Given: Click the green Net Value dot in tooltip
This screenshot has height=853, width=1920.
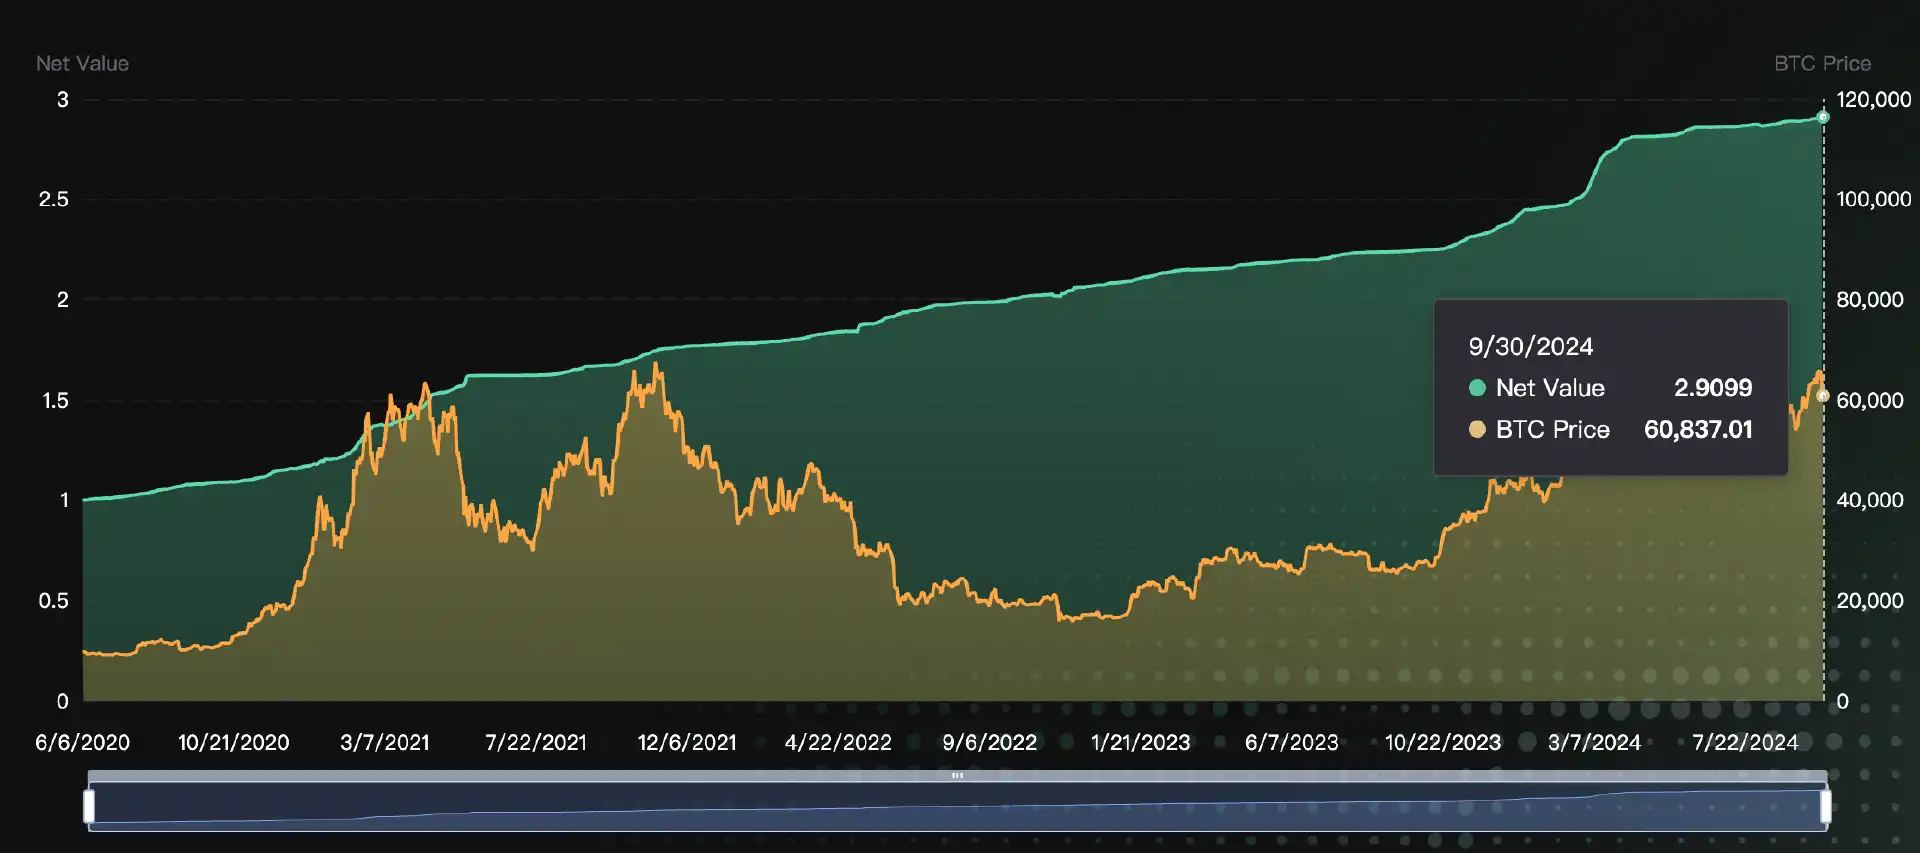Looking at the screenshot, I should tap(1476, 388).
